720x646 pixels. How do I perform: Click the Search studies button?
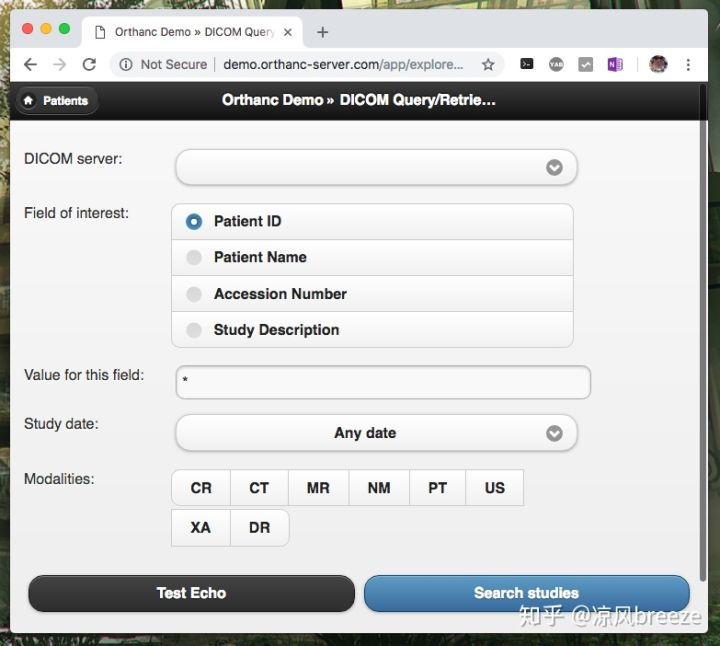point(527,593)
